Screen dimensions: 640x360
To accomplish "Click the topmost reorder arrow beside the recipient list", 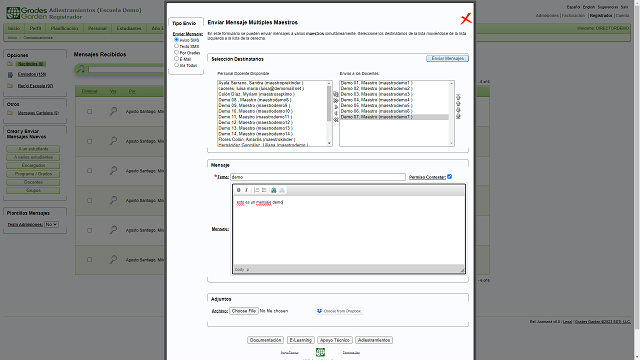I will click(x=458, y=97).
